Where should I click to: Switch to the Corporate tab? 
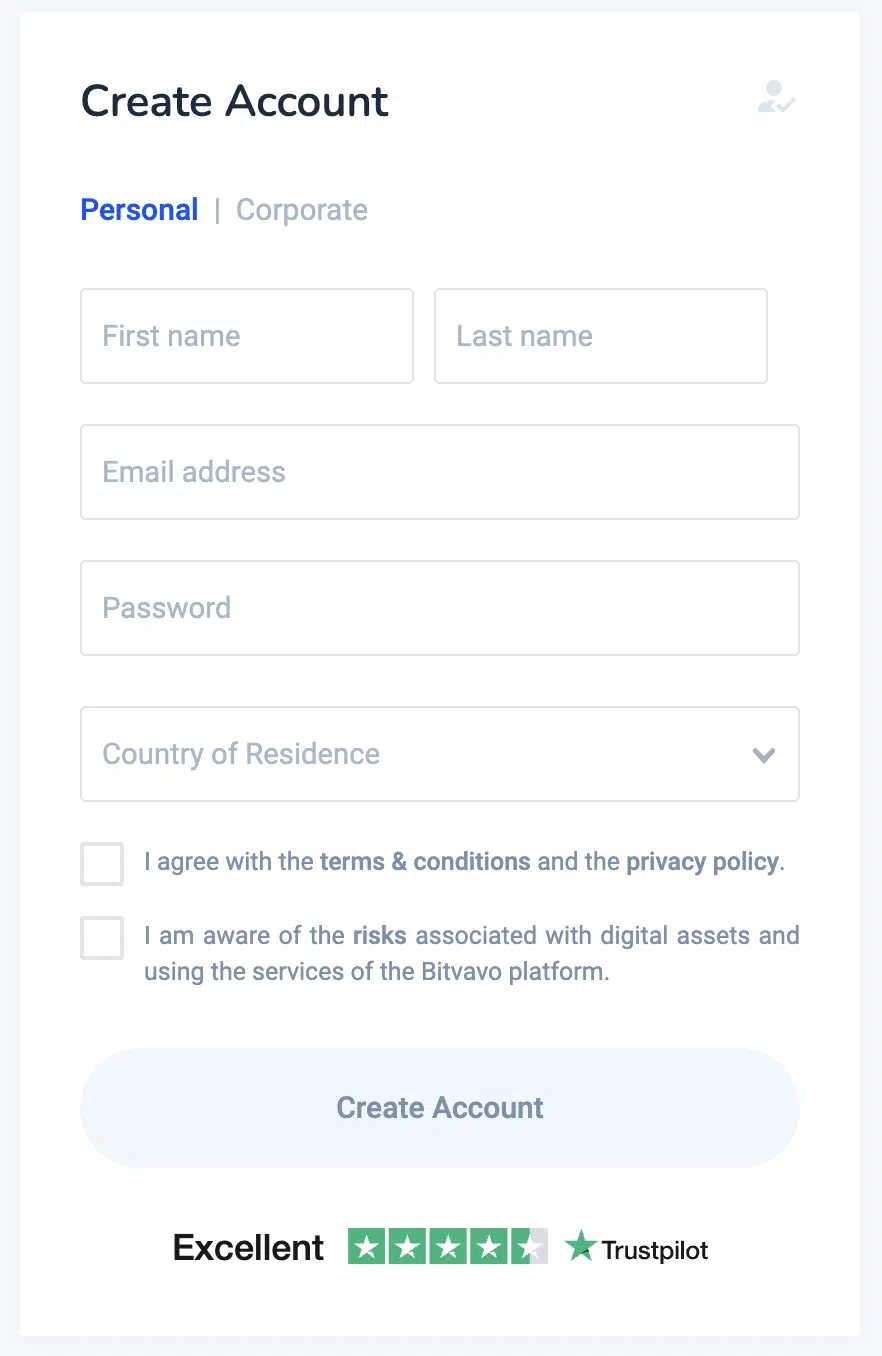coord(302,210)
